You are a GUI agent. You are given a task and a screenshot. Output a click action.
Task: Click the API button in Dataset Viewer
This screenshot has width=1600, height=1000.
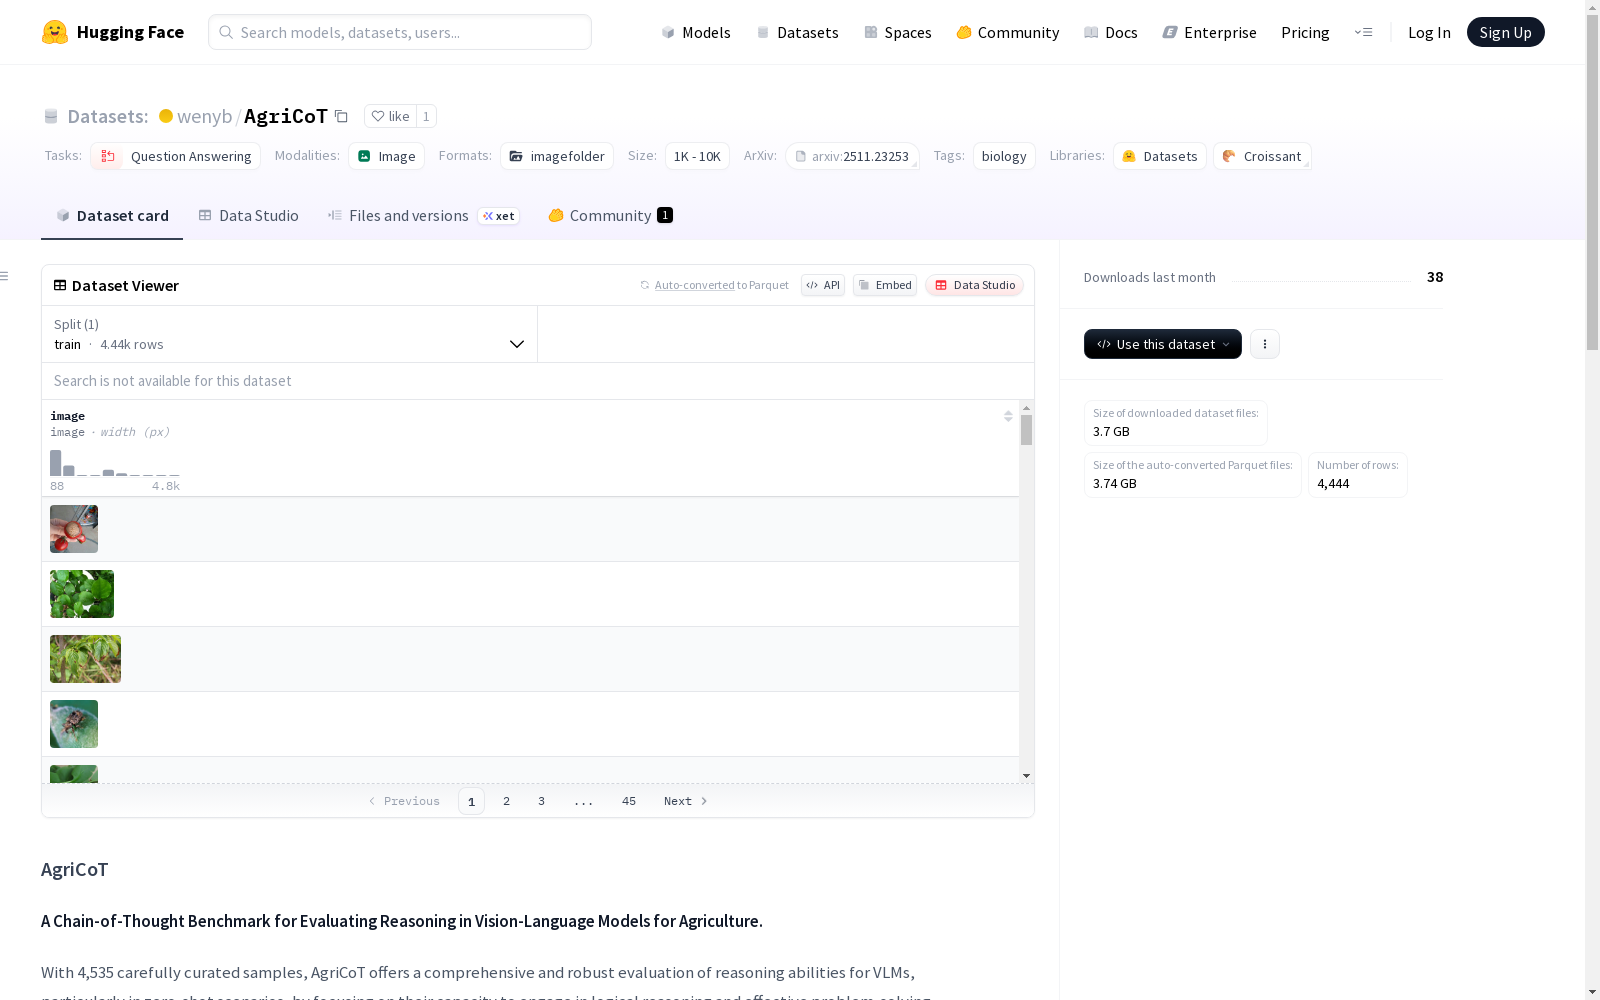(x=823, y=285)
